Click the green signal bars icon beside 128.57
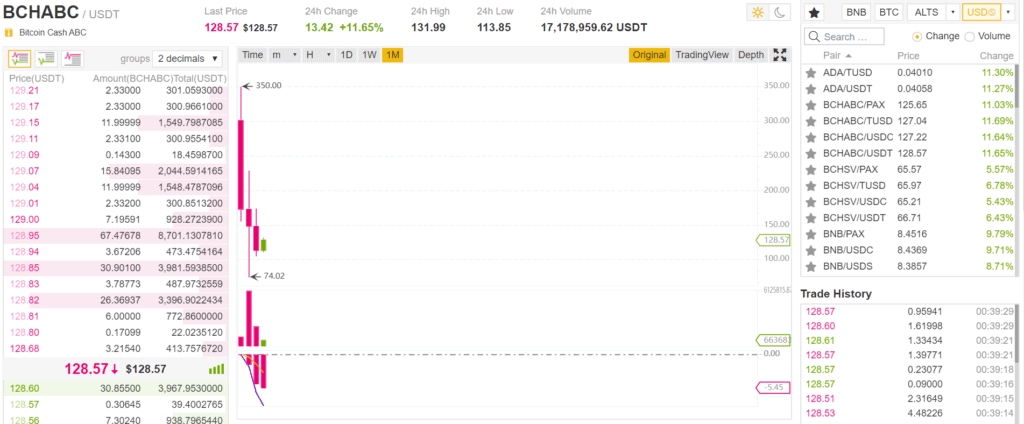 click(216, 369)
